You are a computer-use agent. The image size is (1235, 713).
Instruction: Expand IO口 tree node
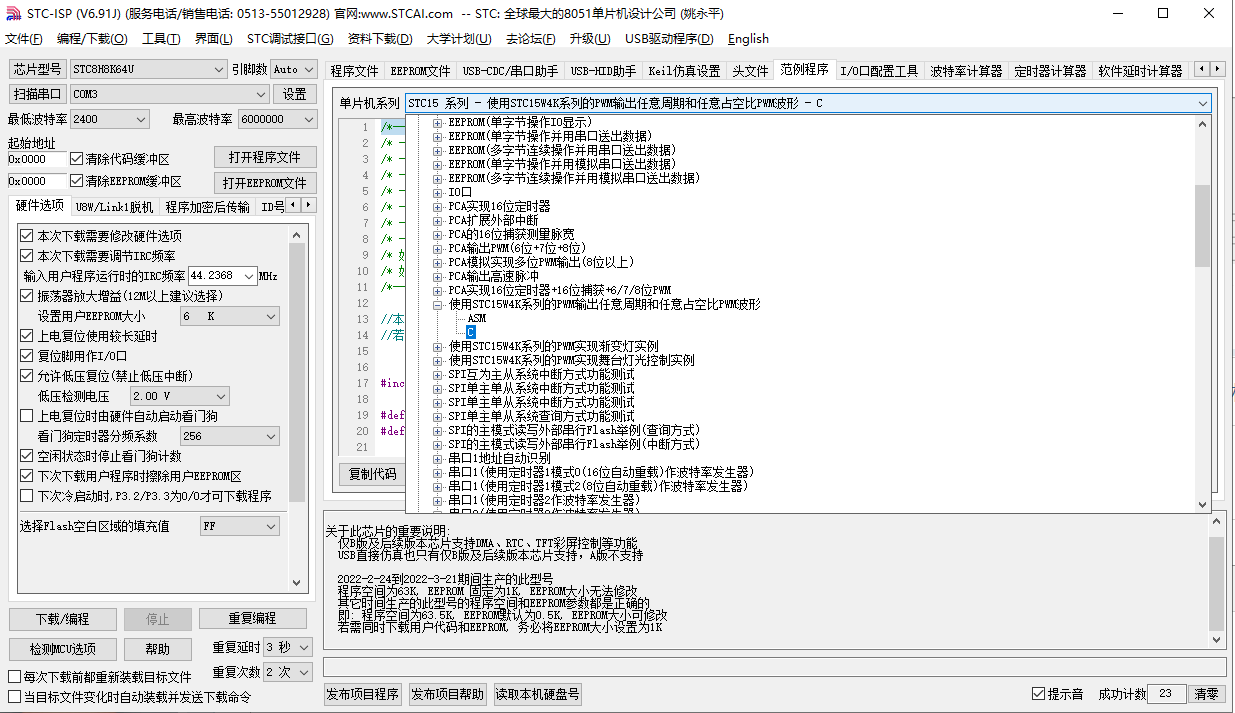[x=437, y=192]
